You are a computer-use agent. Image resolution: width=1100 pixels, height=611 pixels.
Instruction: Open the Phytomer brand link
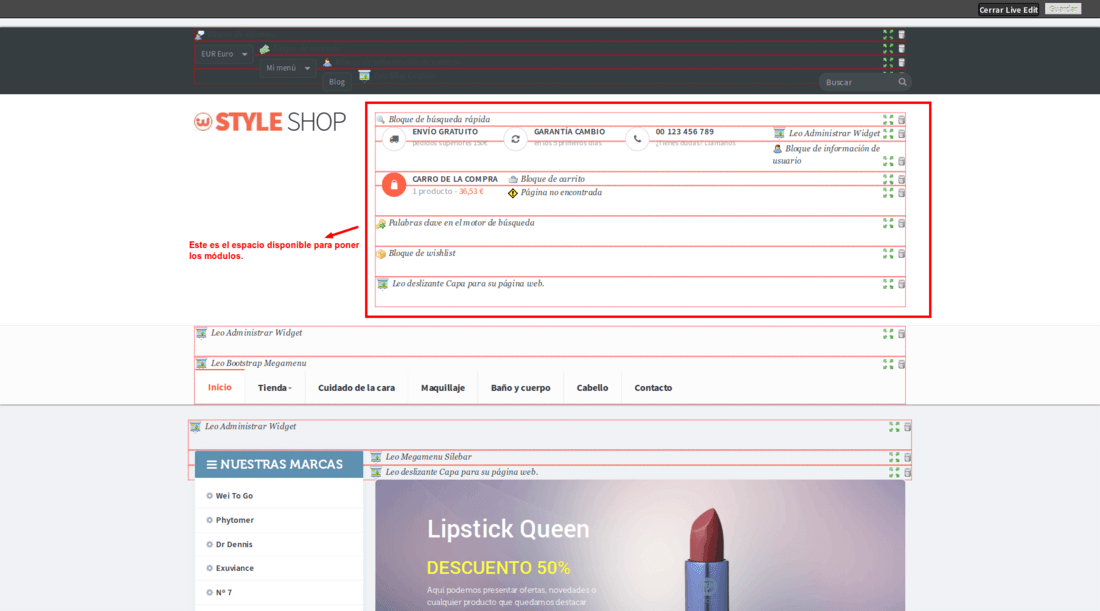coord(234,521)
